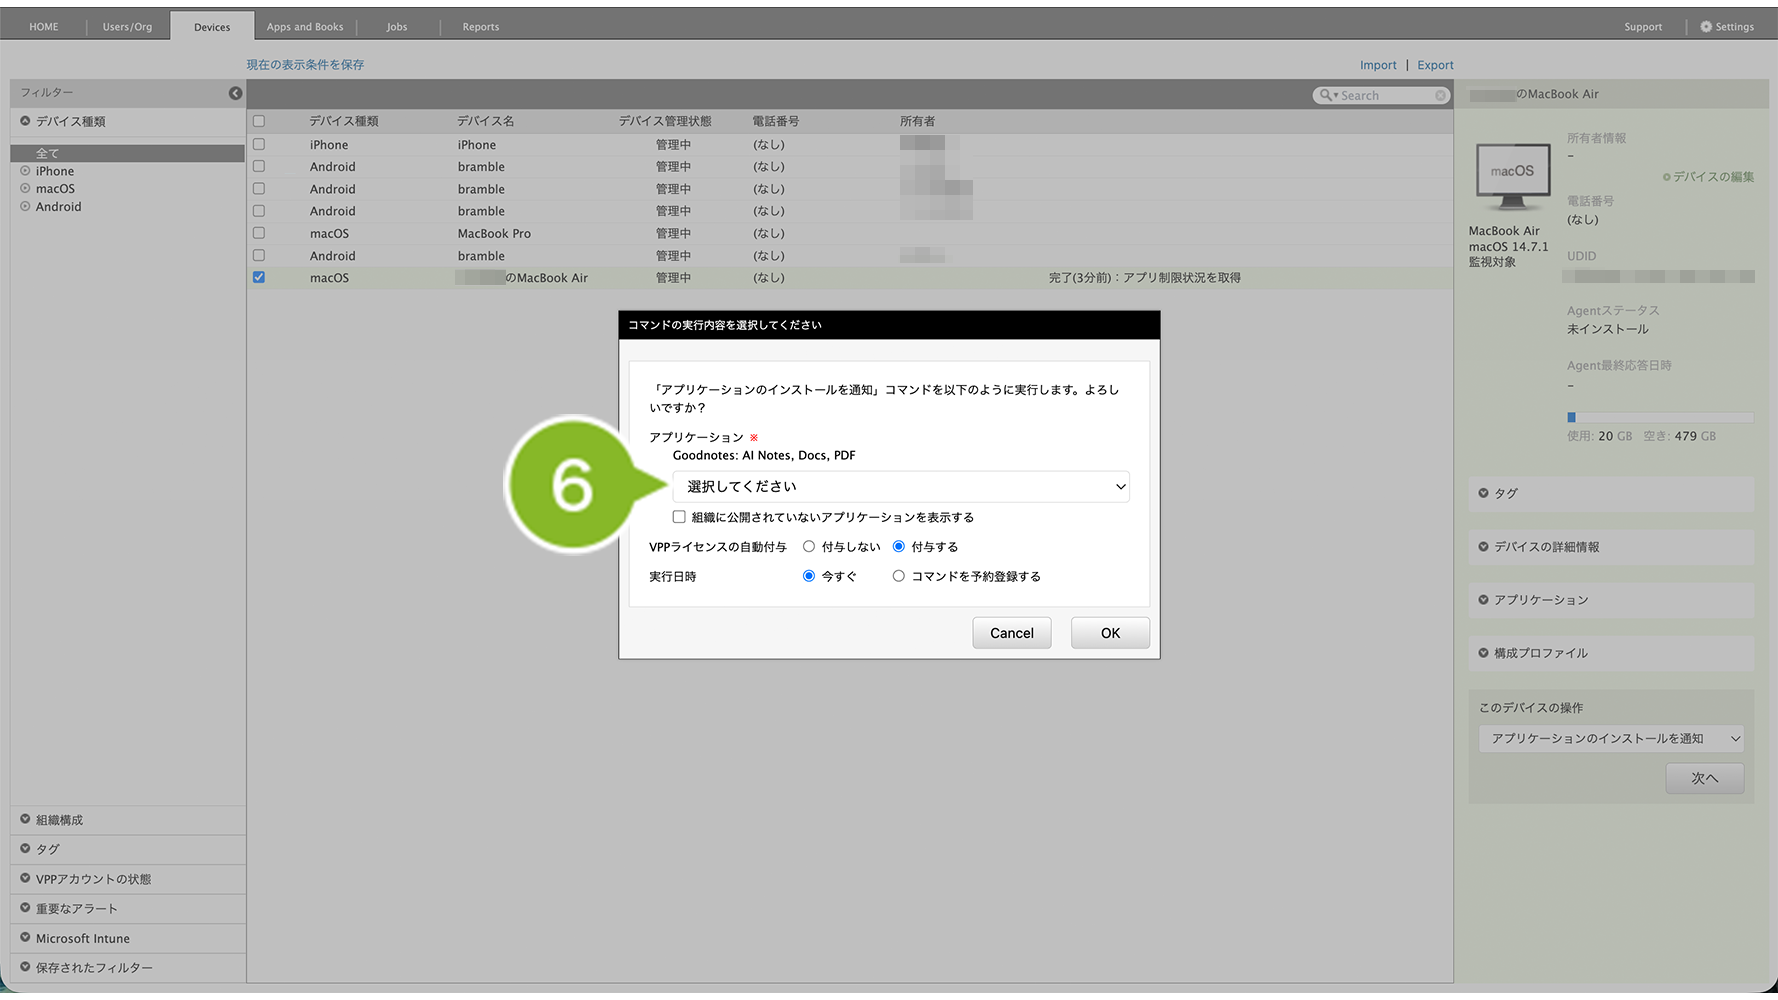Open the device operation dropdown

(1611, 739)
